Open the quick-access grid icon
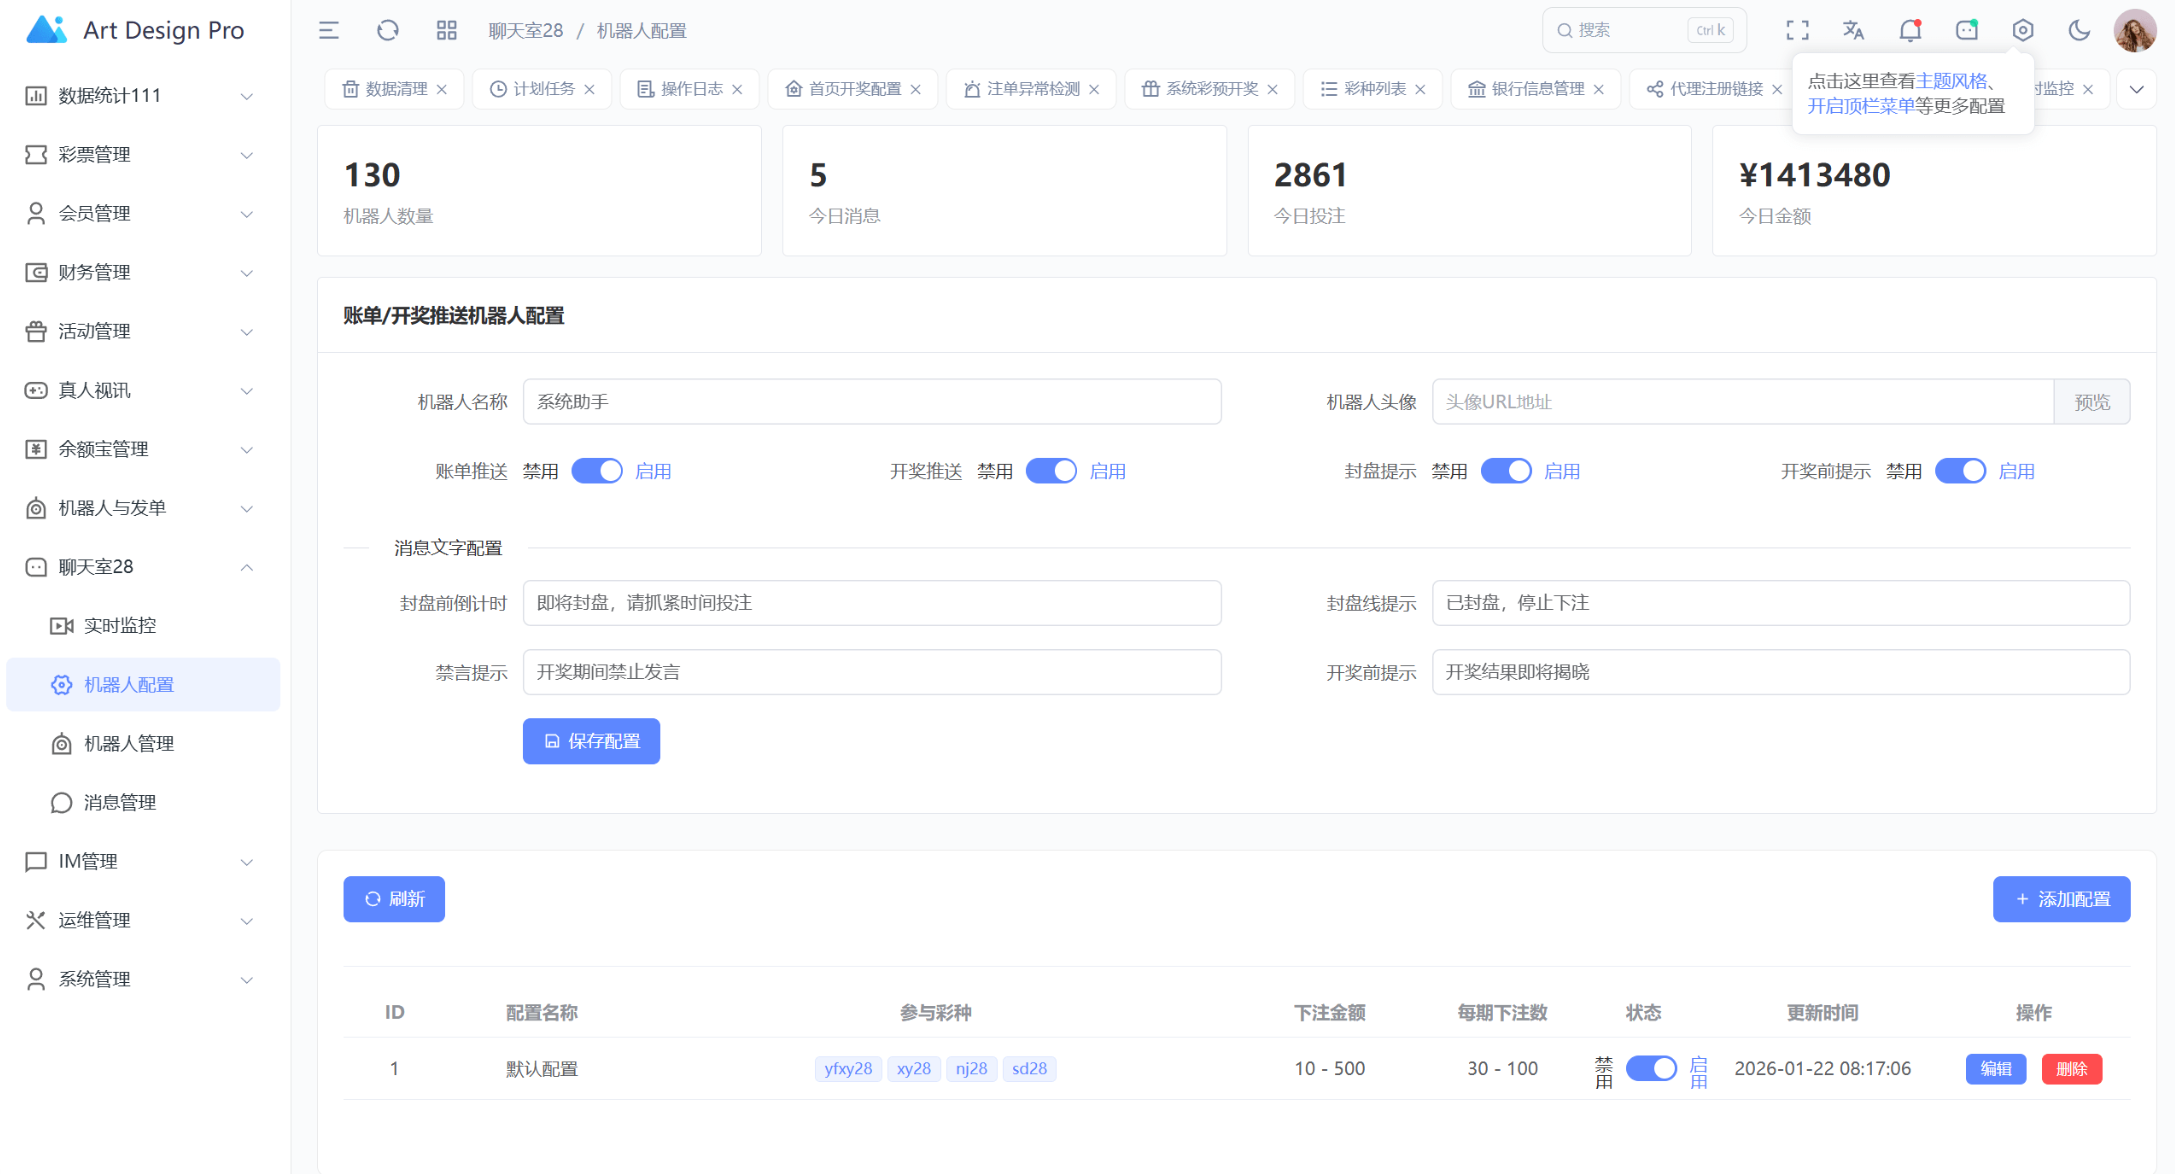Image resolution: width=2175 pixels, height=1174 pixels. coord(446,30)
